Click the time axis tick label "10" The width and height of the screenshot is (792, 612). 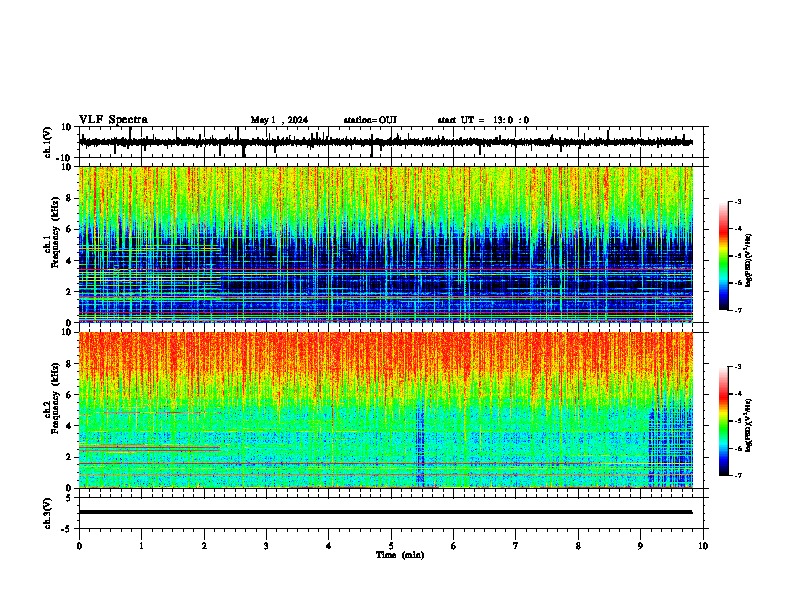(703, 546)
